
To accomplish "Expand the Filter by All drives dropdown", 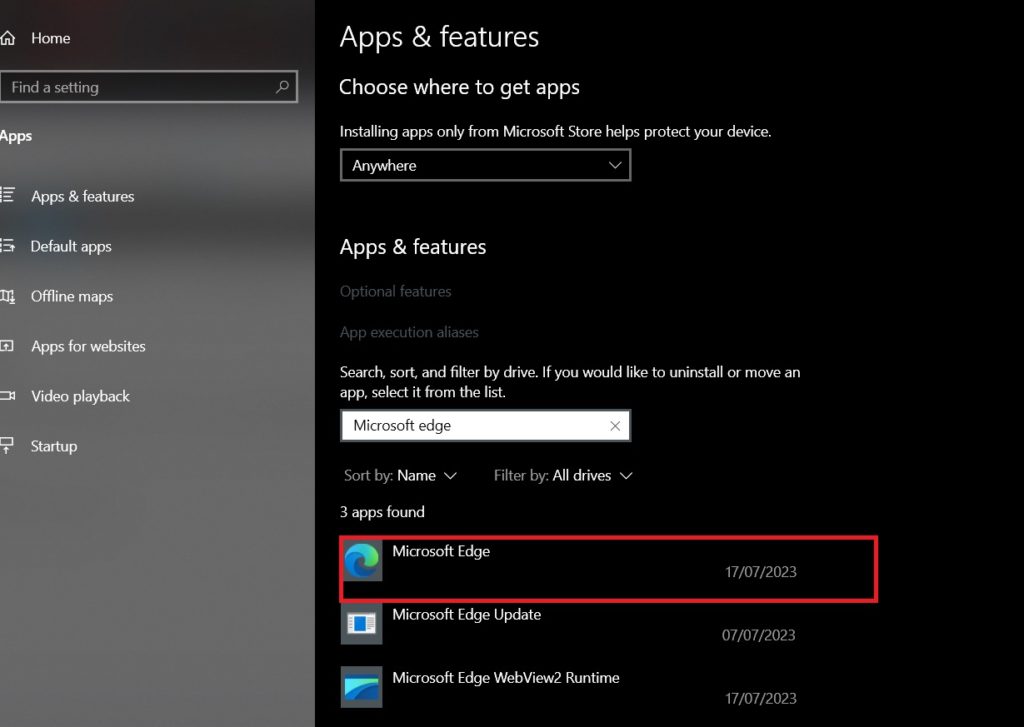I will 563,475.
